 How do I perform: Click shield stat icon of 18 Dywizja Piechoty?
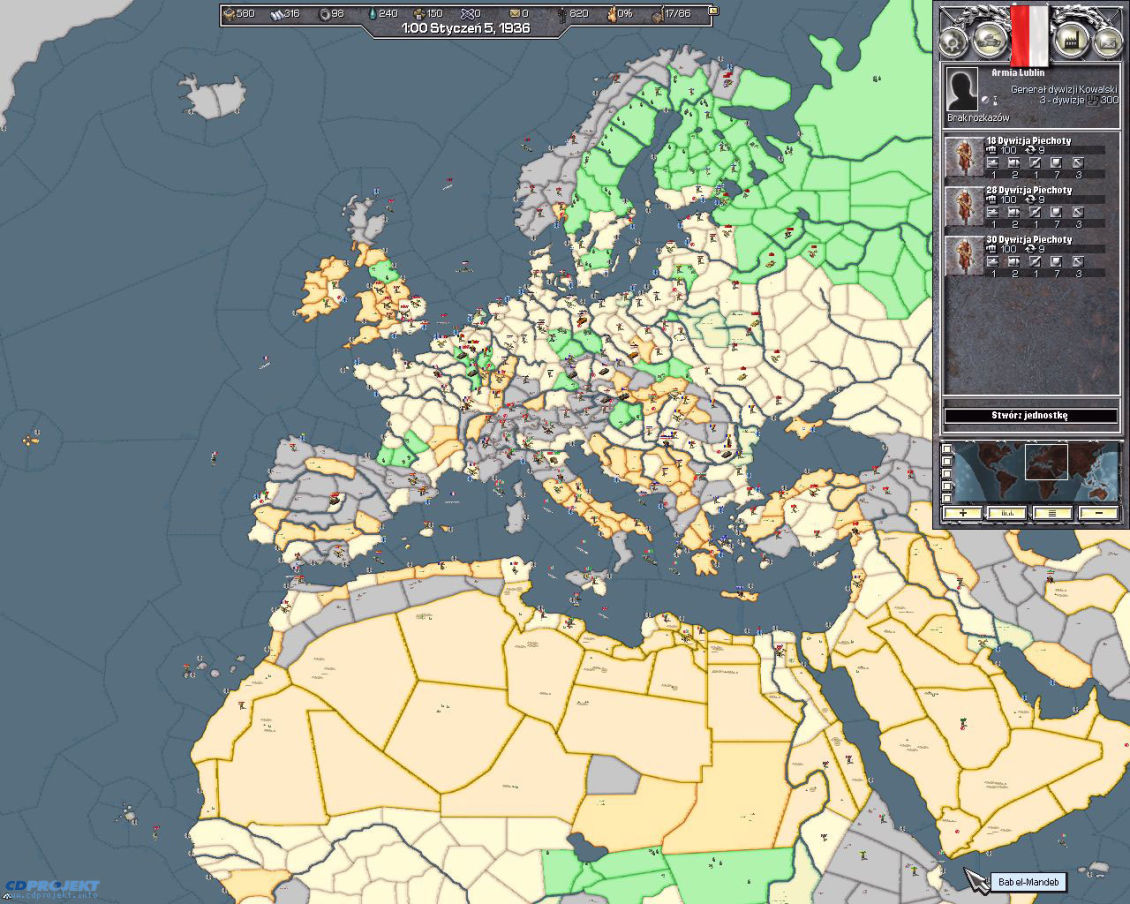tap(1056, 163)
